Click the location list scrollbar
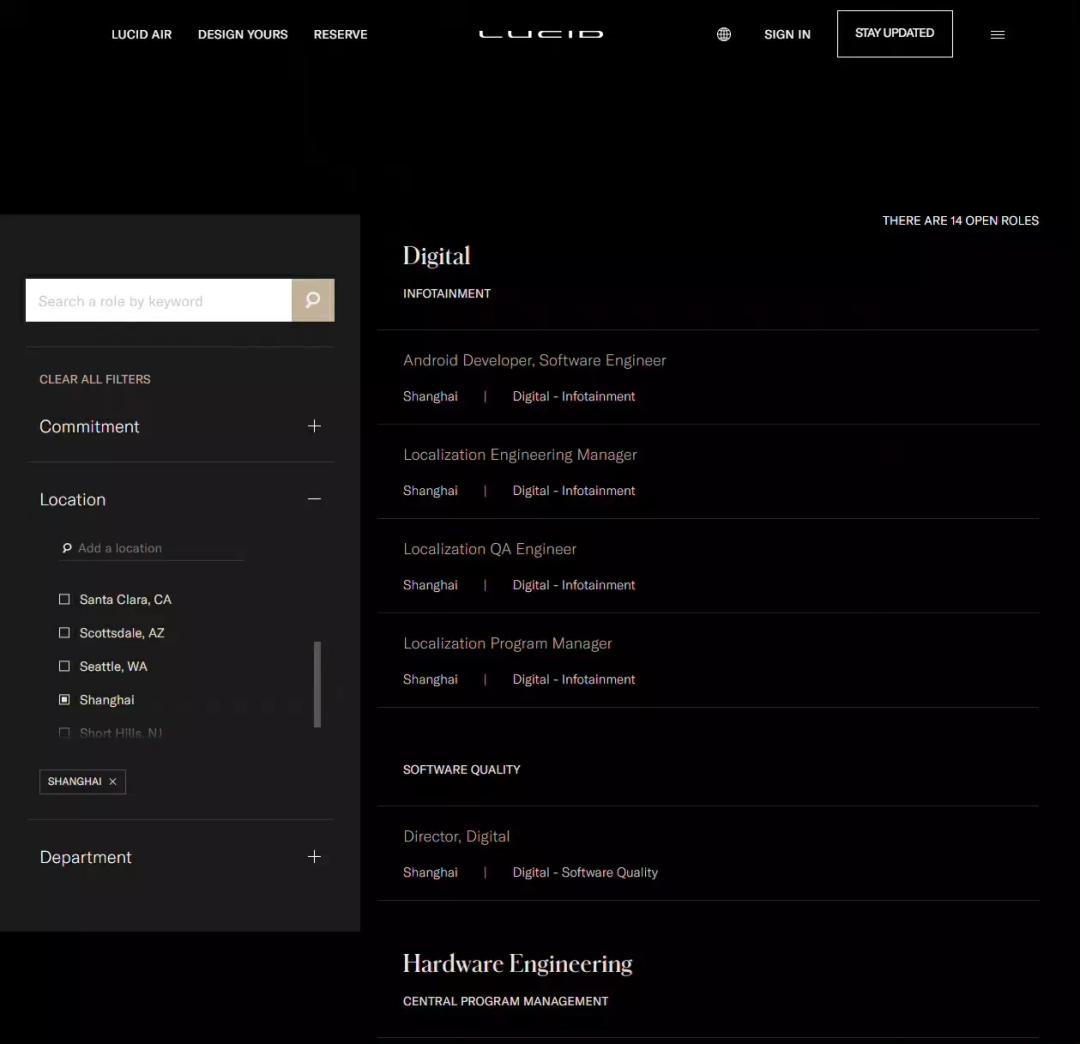This screenshot has height=1044, width=1080. 318,684
